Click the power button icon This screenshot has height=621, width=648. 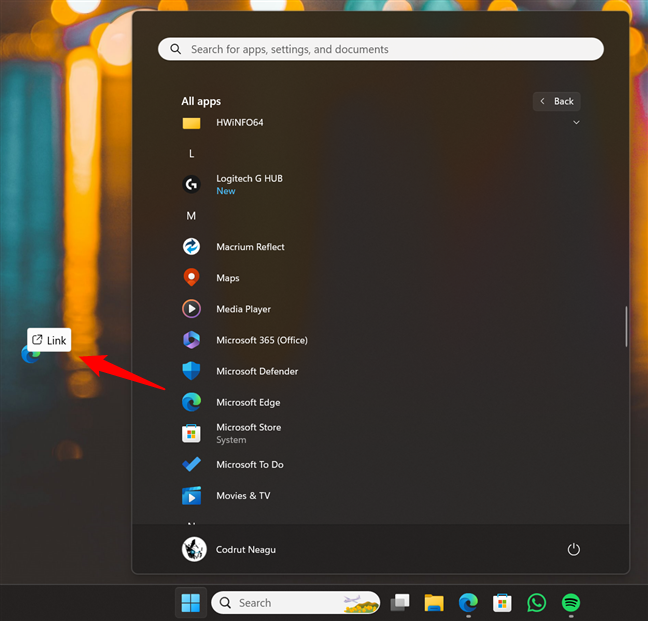point(574,550)
